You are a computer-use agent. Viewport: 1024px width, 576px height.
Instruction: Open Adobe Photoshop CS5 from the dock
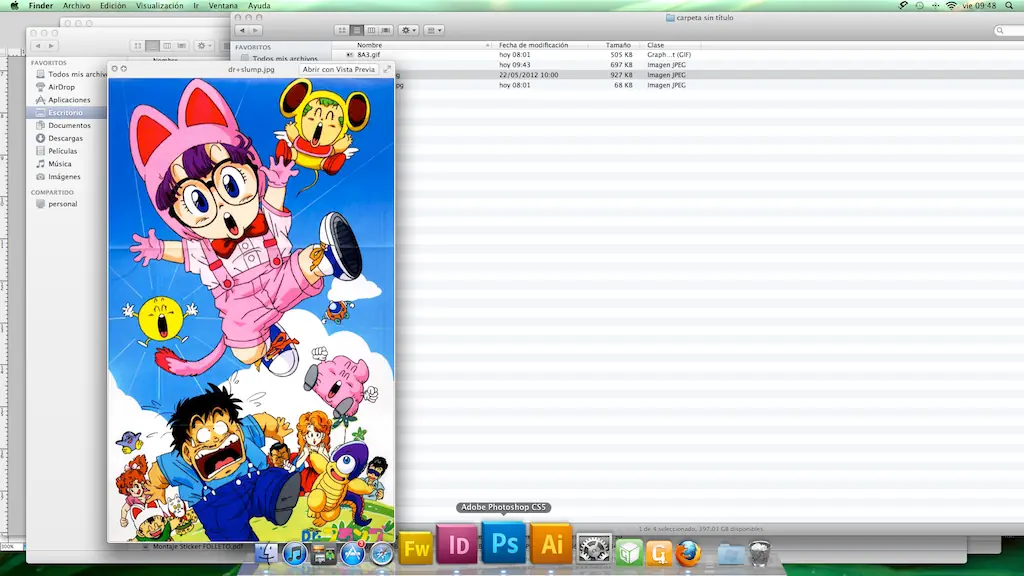pyautogui.click(x=504, y=543)
